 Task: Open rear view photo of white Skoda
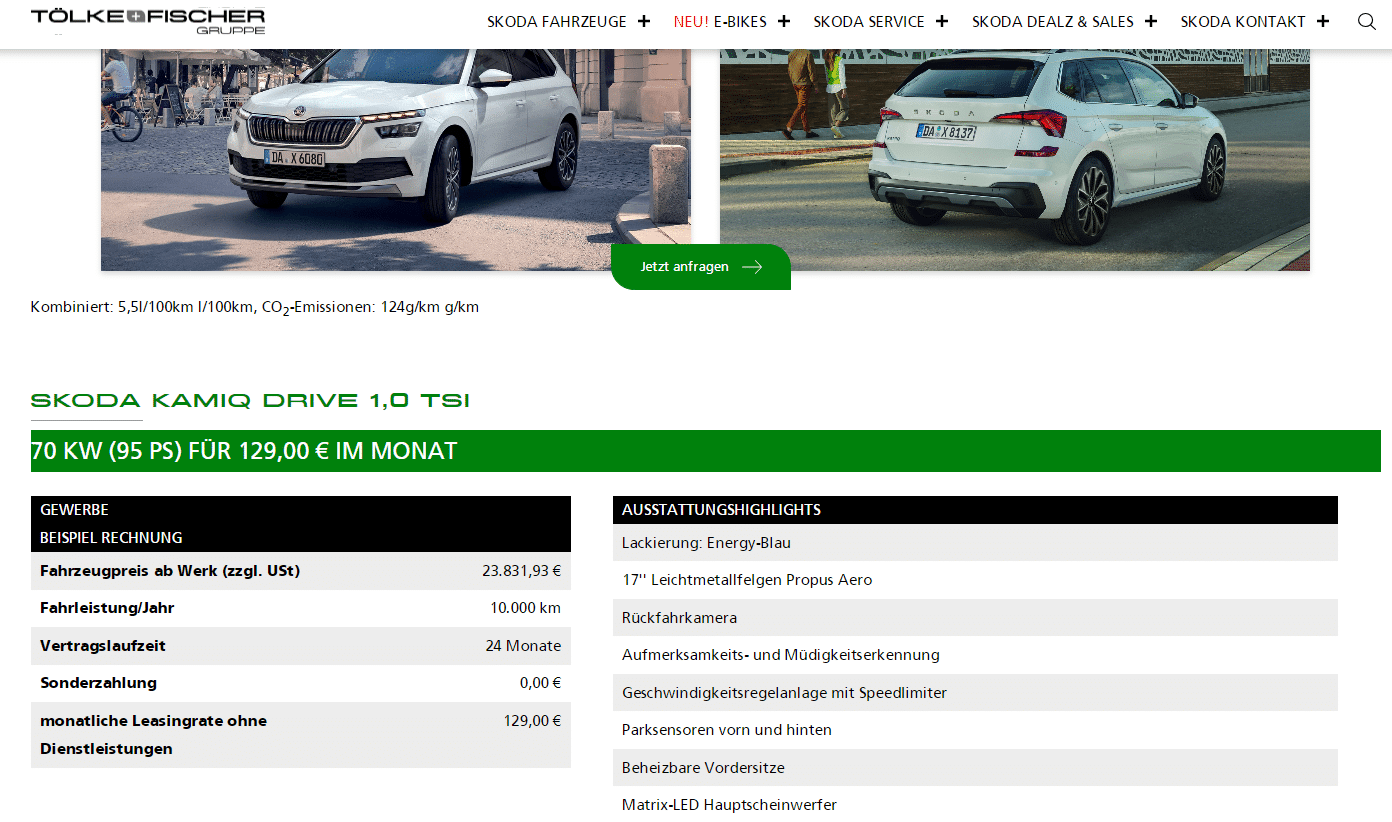(x=1015, y=159)
